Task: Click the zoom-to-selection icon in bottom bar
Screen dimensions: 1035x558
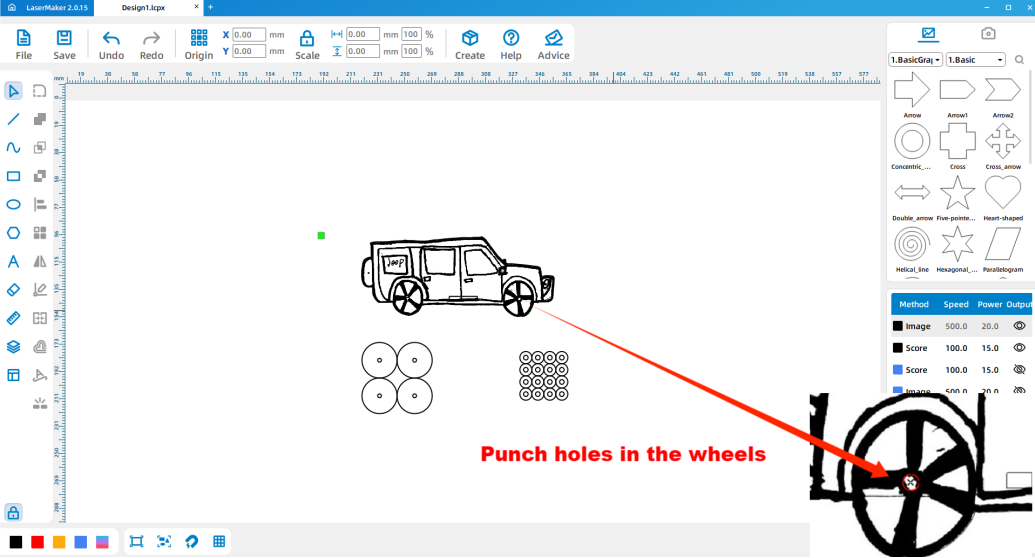Action: tap(164, 541)
